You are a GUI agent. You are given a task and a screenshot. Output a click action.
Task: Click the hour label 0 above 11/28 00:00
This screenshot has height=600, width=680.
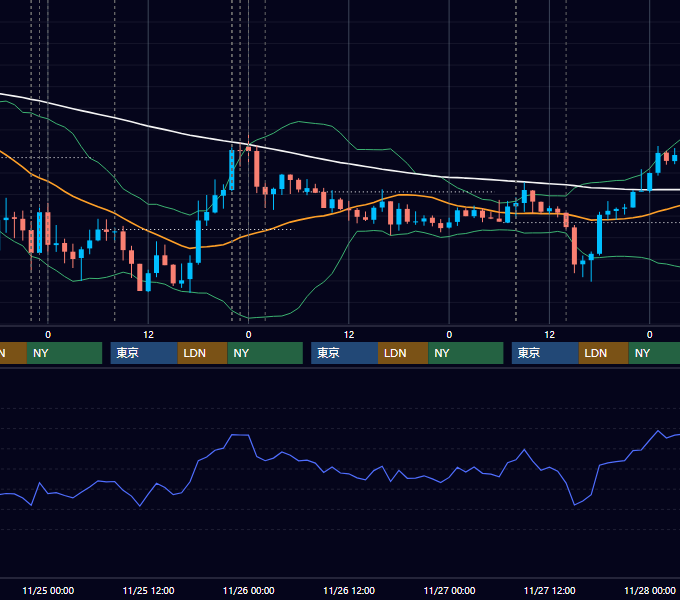pyautogui.click(x=650, y=335)
